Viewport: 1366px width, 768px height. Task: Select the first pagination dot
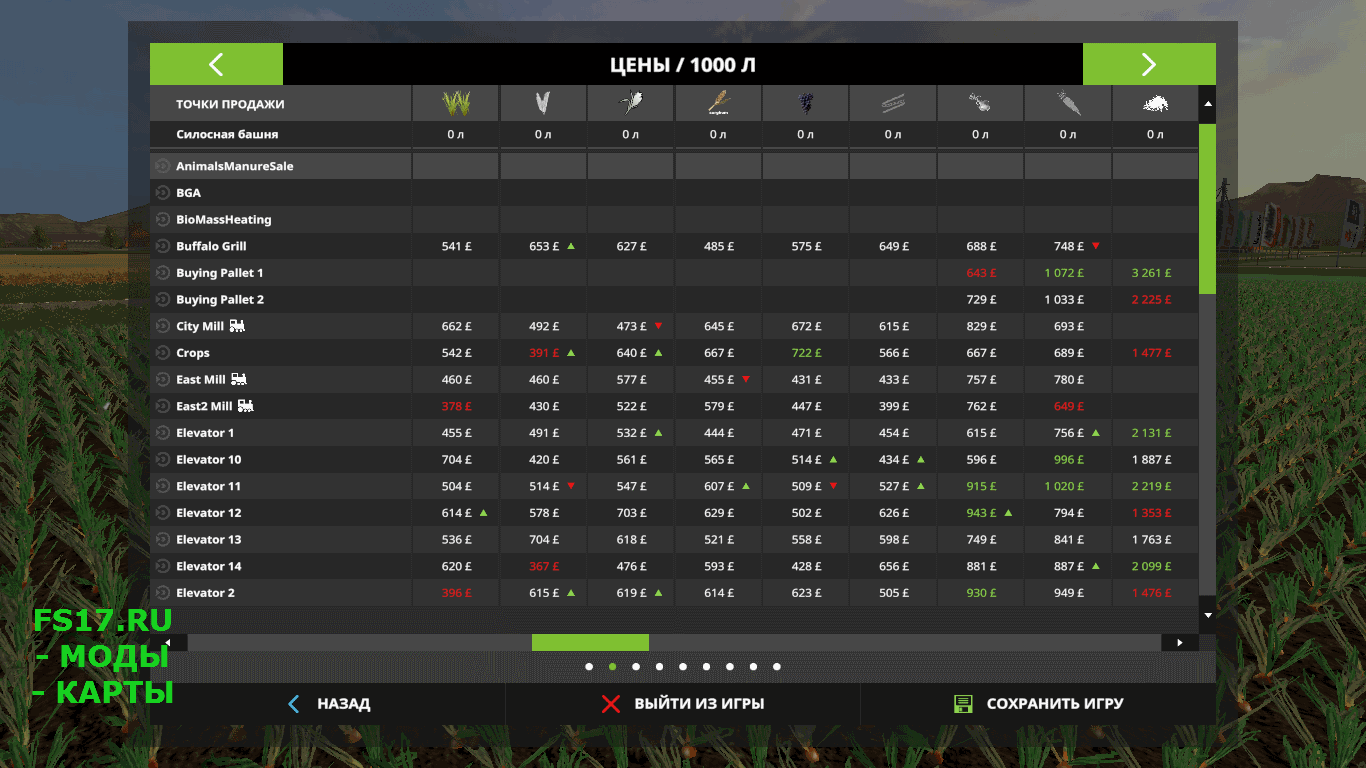click(x=589, y=667)
